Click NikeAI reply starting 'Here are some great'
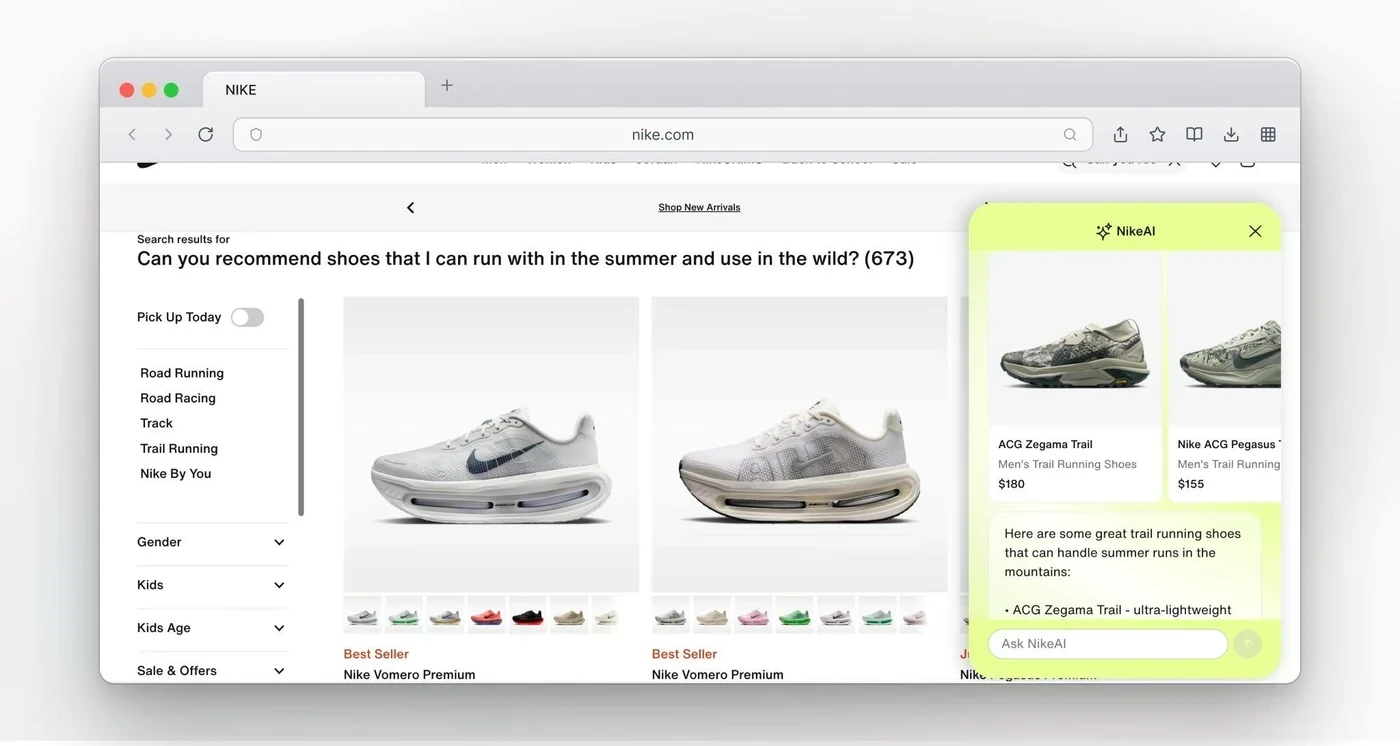 pyautogui.click(x=1122, y=553)
